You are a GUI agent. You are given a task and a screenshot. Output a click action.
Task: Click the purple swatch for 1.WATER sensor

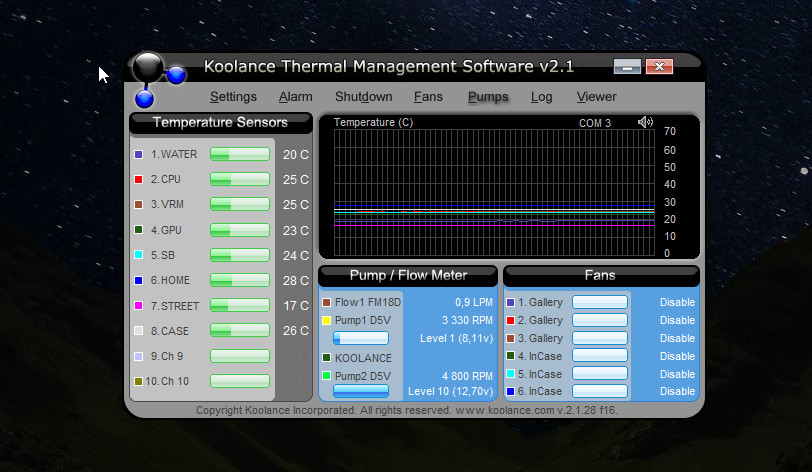click(x=138, y=154)
